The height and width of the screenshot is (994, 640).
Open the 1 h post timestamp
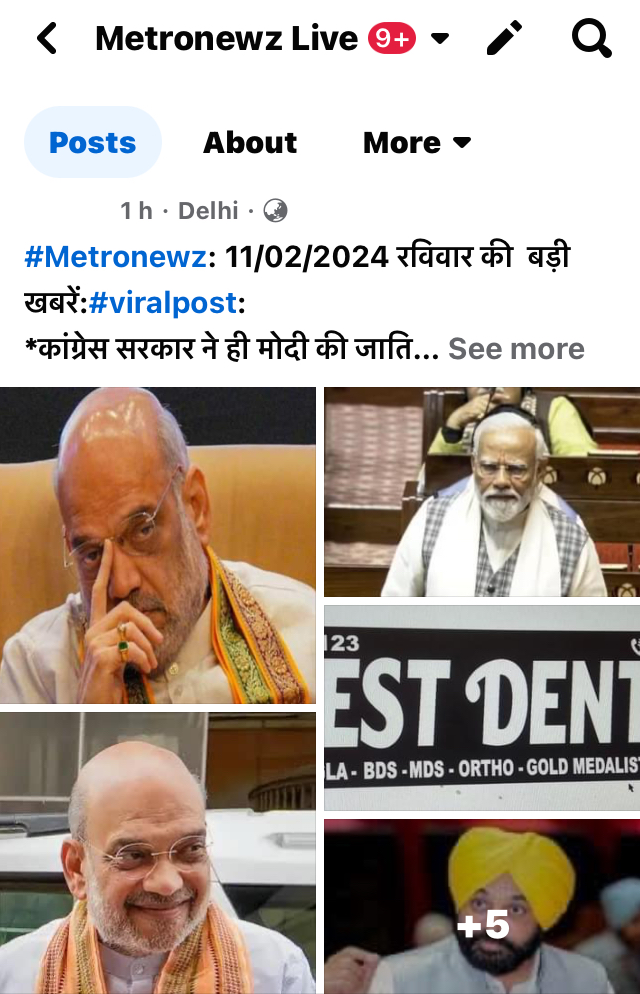[x=136, y=210]
